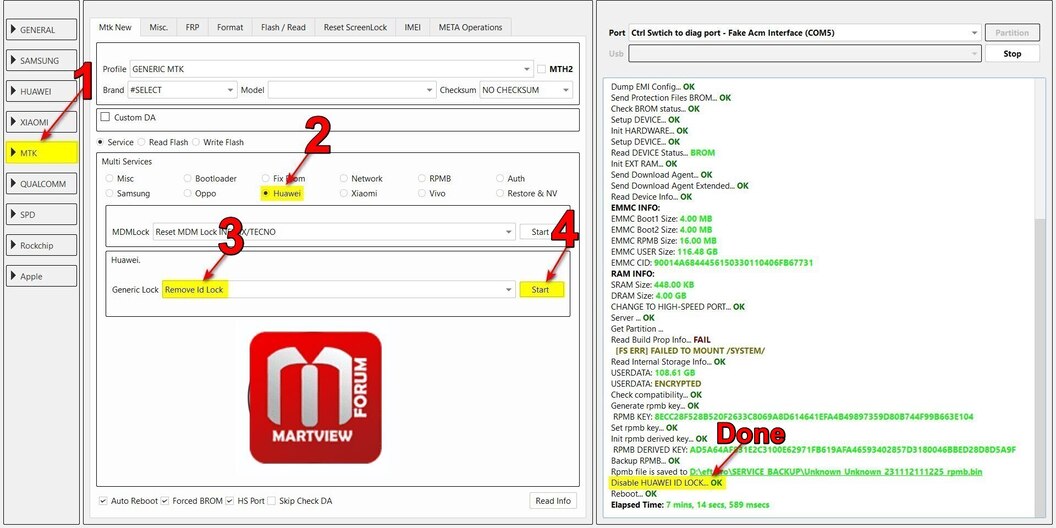
Task: Open the Checksum NO CHECKSUM dropdown
Action: tap(525, 90)
